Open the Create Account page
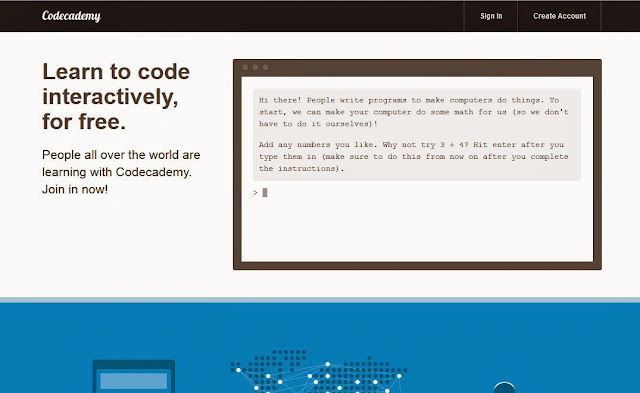This screenshot has width=640, height=393. (559, 16)
